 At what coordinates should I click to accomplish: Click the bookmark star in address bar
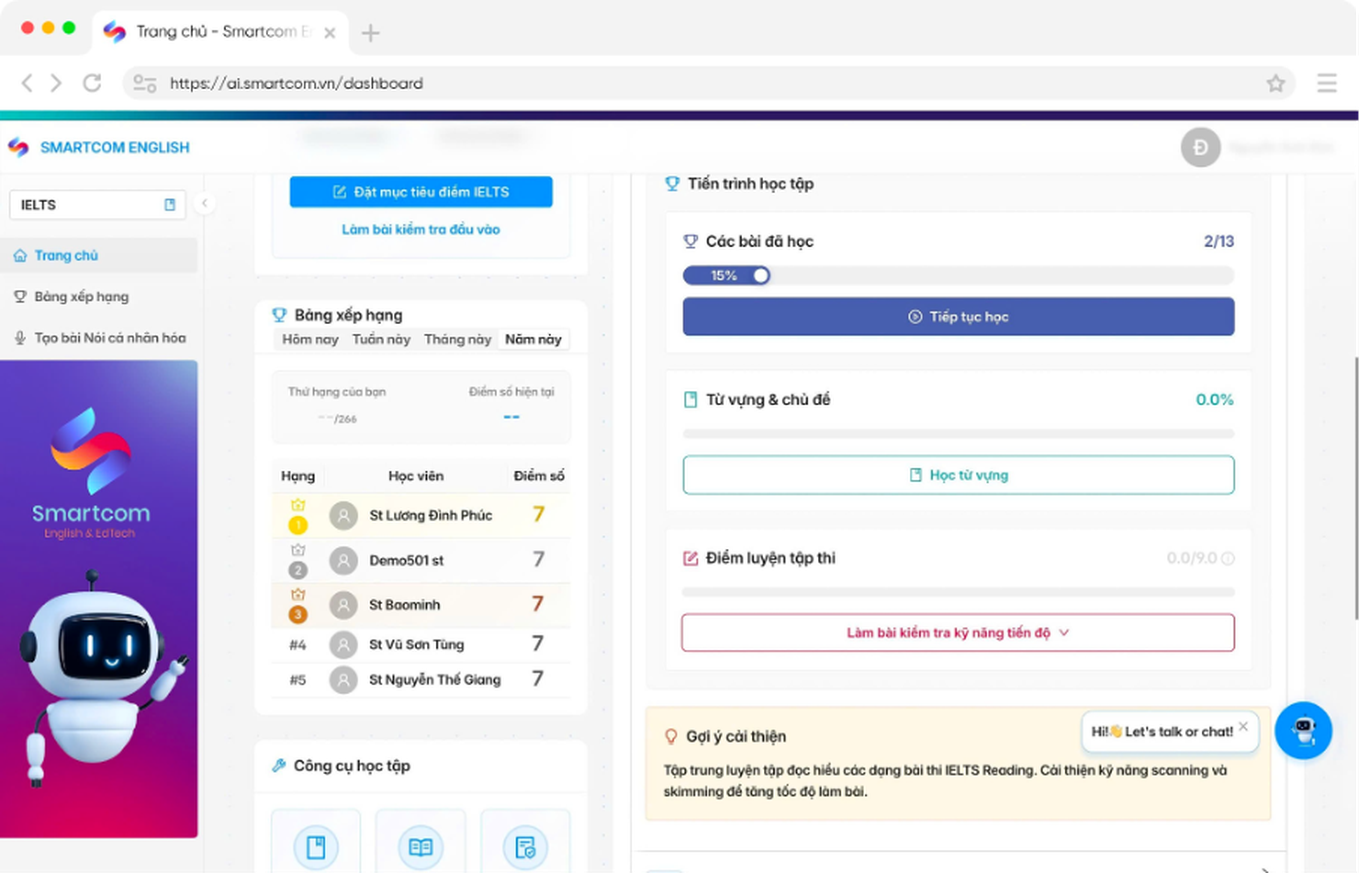pos(1275,84)
